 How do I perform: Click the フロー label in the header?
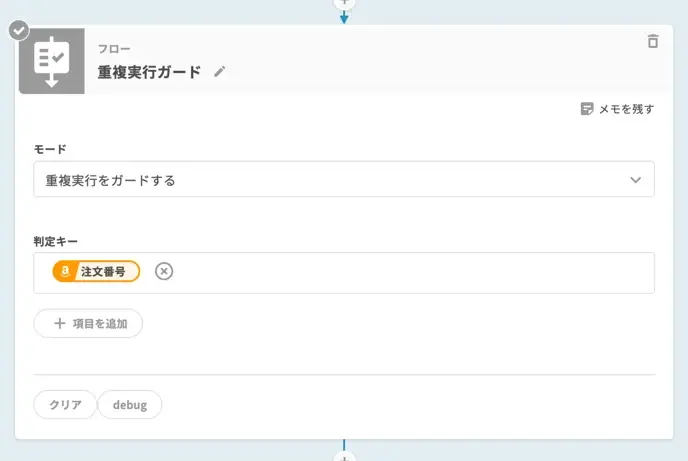(x=113, y=48)
